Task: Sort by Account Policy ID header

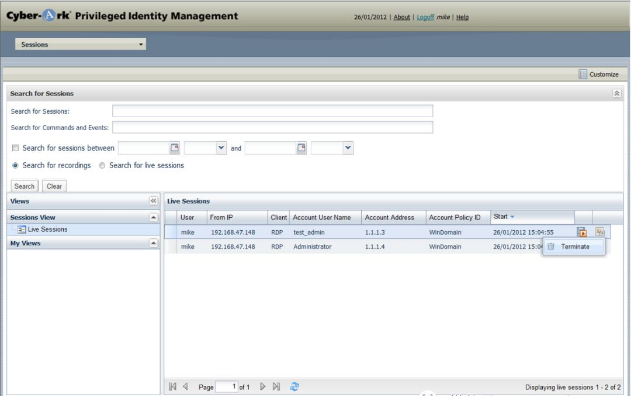Action: click(458, 217)
